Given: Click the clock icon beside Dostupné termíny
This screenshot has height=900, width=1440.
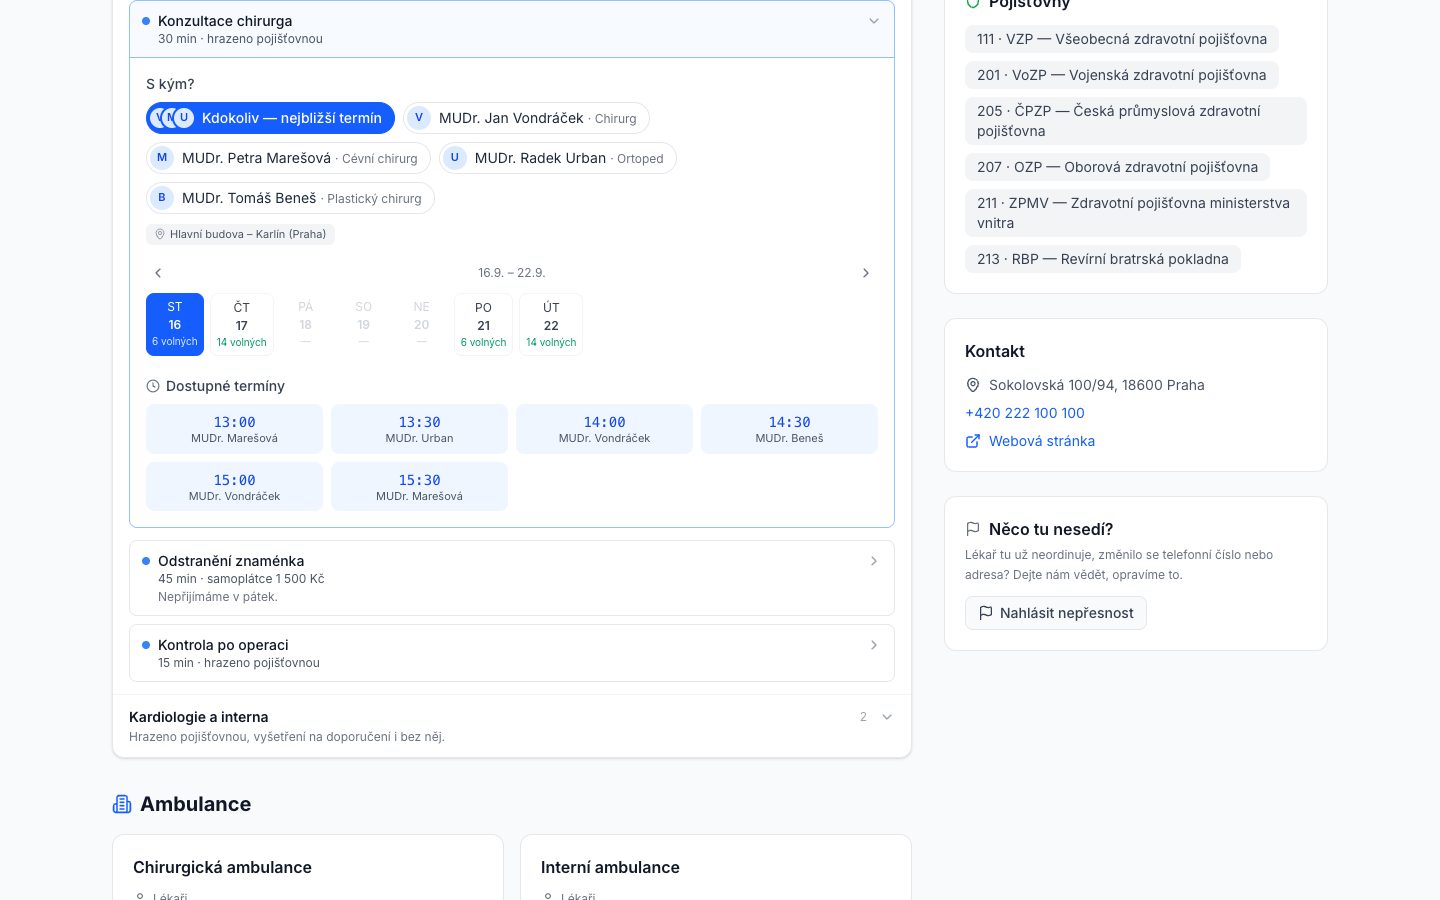Looking at the screenshot, I should (x=153, y=386).
